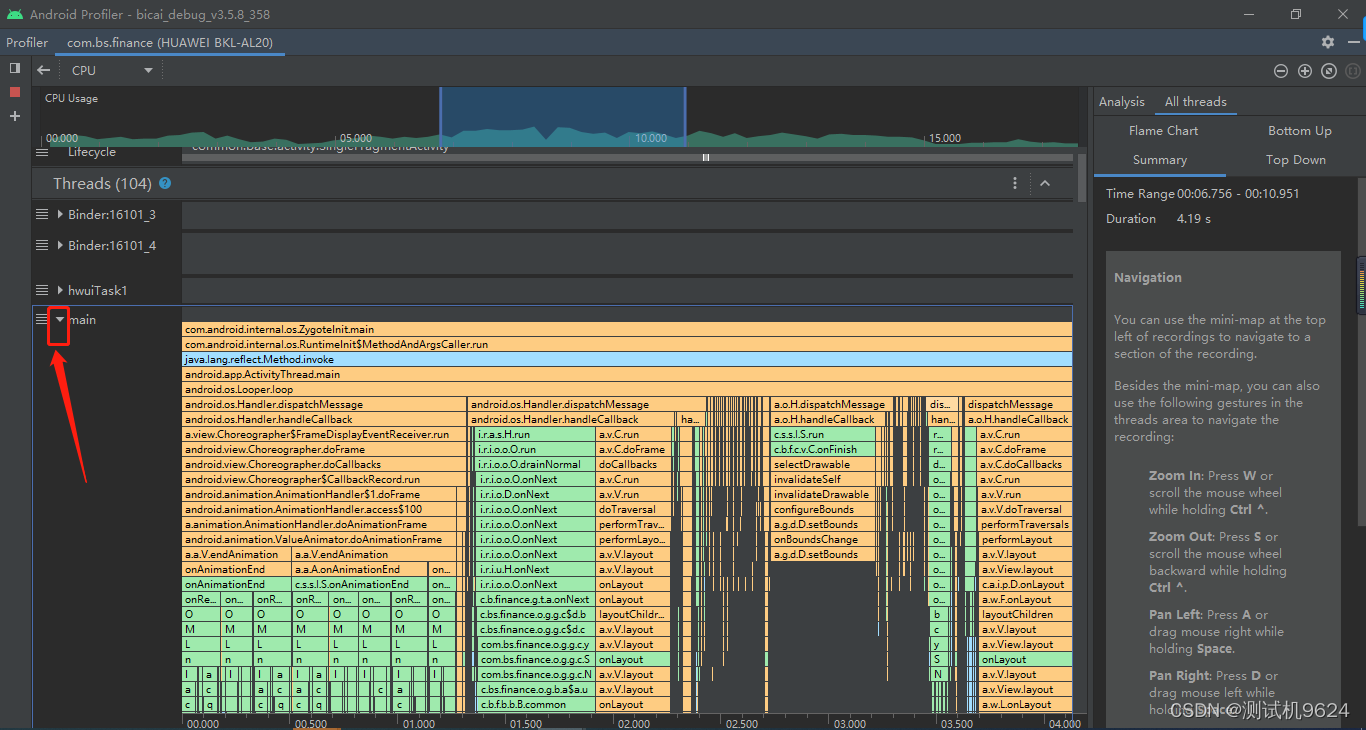1366x730 pixels.
Task: Select the performTraversals frame
Action: 1025,524
